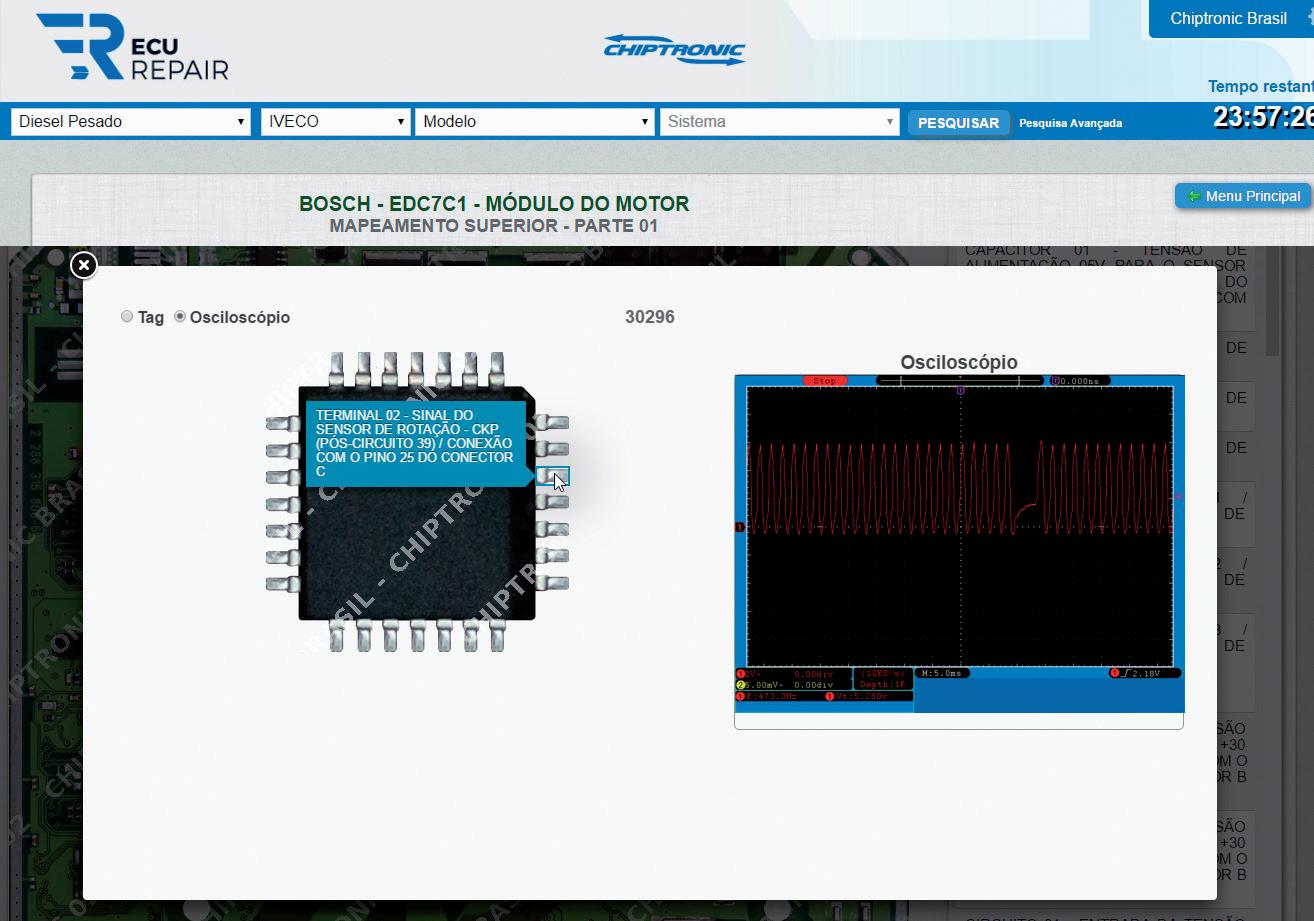Image resolution: width=1314 pixels, height=921 pixels.
Task: Click the PESQUISAR button
Action: point(958,123)
